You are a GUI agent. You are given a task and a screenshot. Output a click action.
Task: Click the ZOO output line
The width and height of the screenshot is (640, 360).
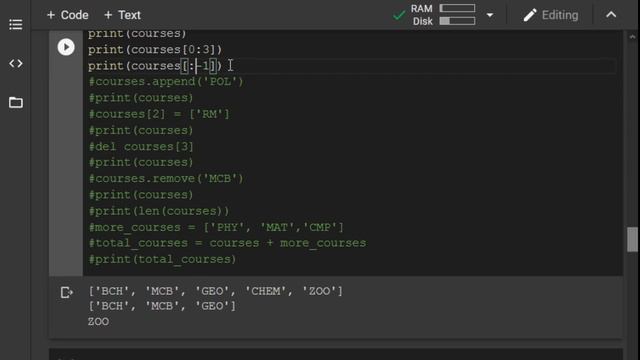click(98, 322)
